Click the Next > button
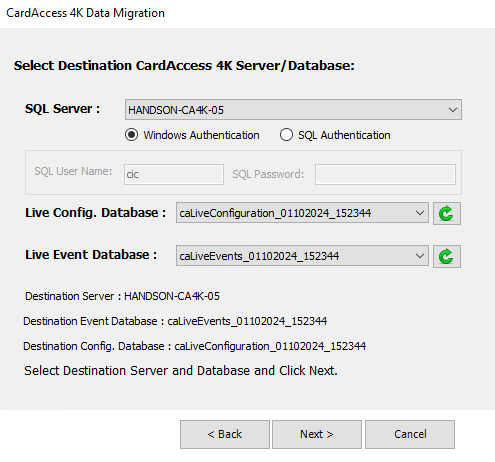The height and width of the screenshot is (462, 495). tap(317, 434)
